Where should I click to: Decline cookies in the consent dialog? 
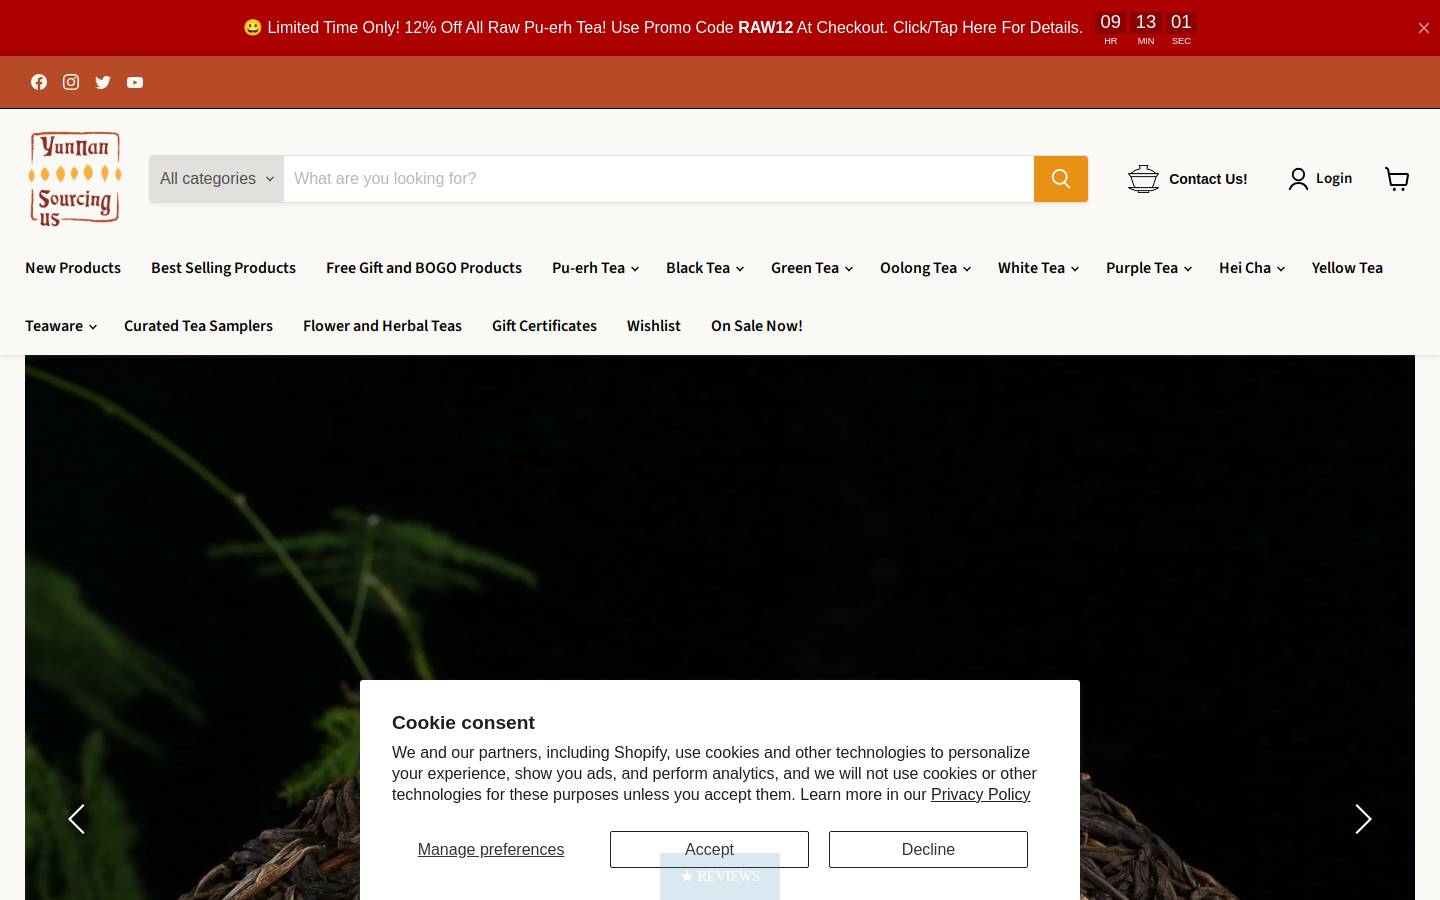click(x=928, y=849)
